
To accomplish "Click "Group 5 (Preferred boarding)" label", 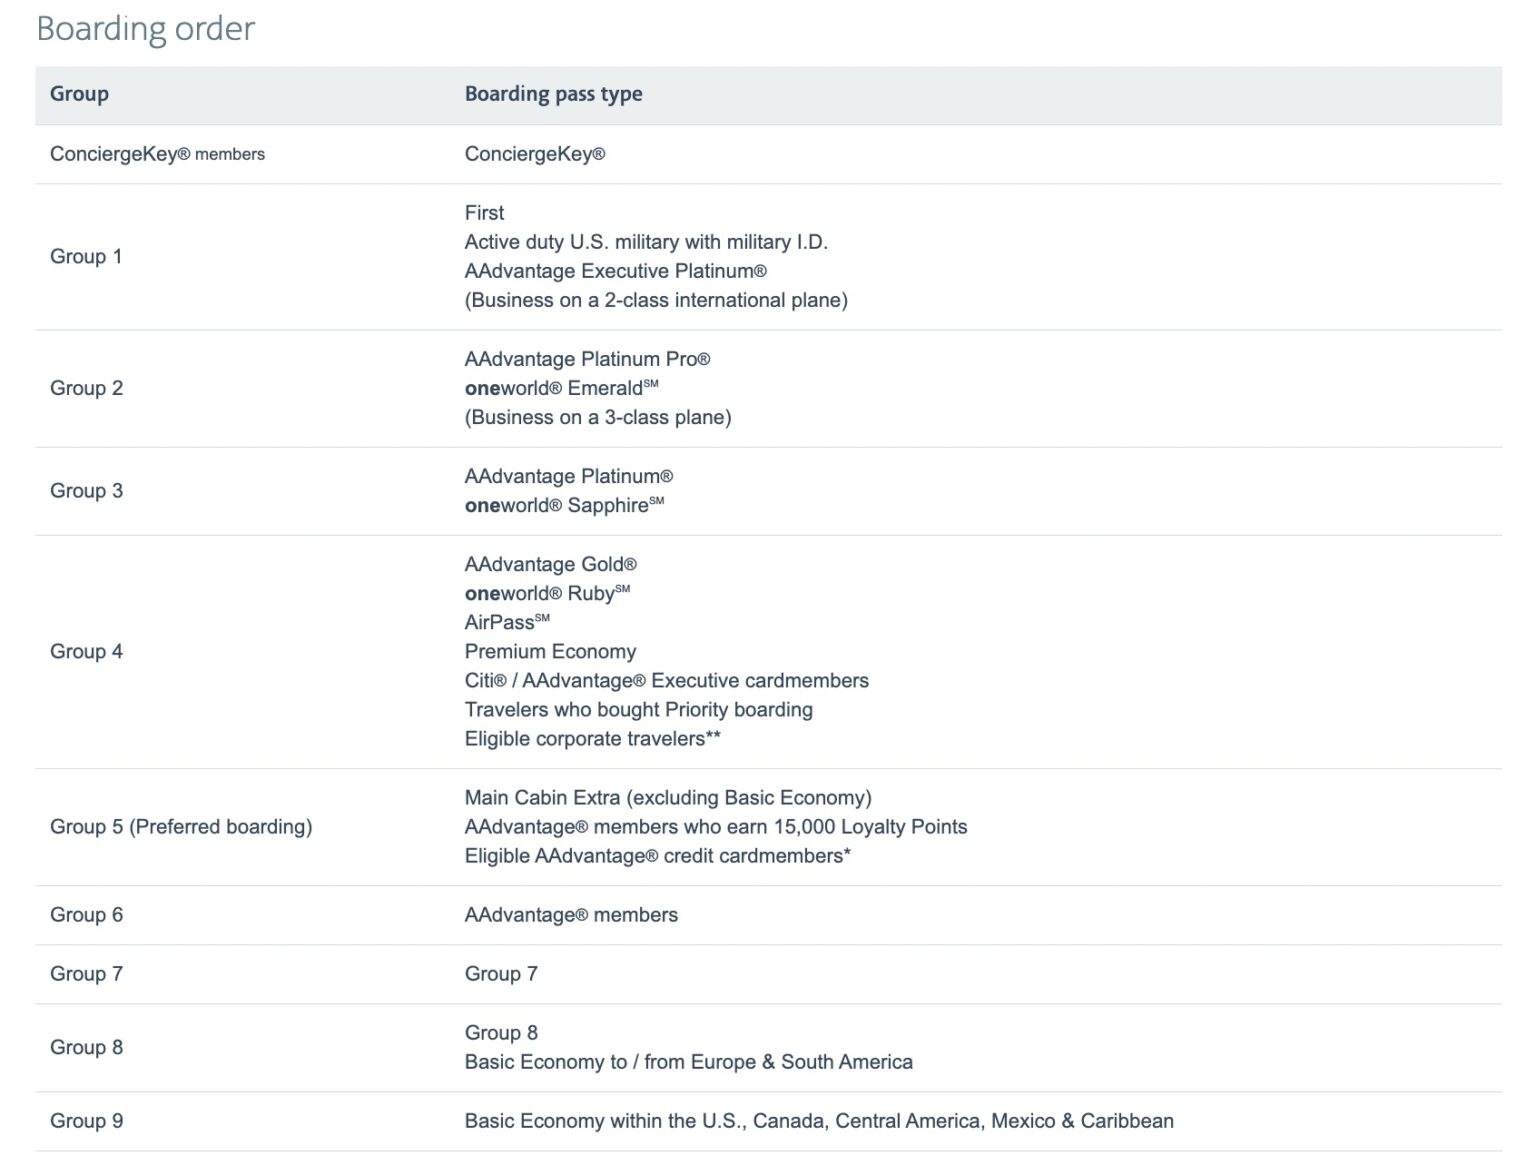I will [181, 826].
